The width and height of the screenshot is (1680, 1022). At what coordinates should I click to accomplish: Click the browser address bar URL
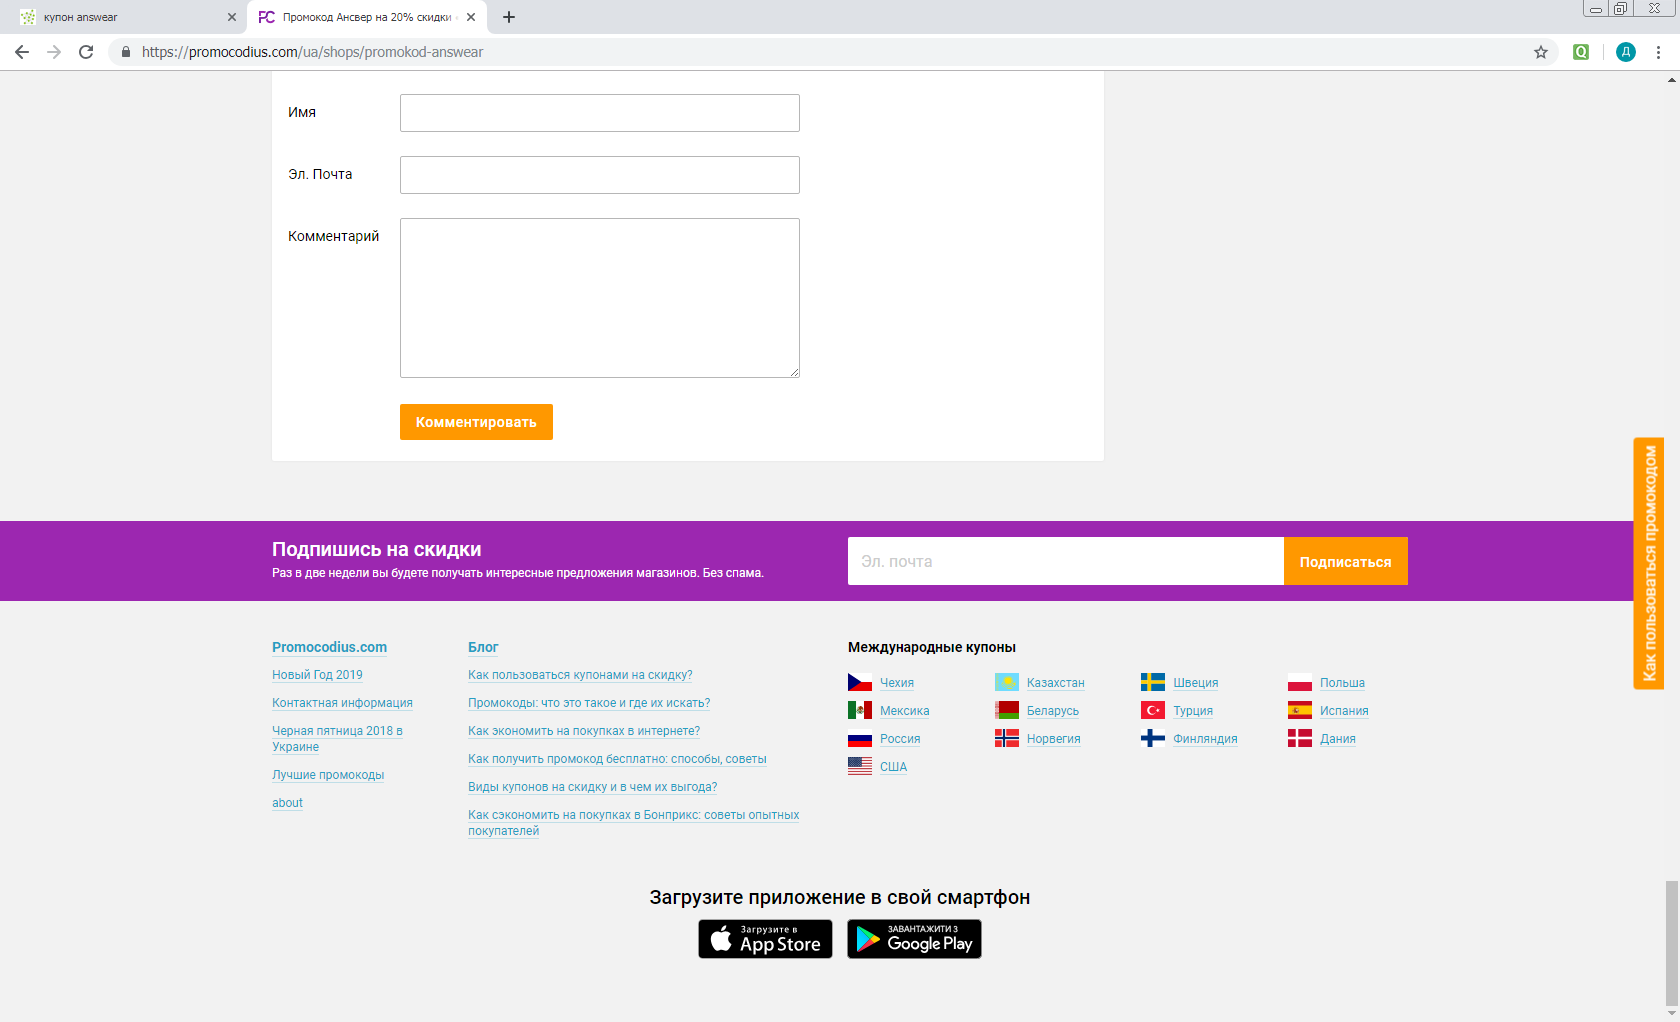[312, 52]
